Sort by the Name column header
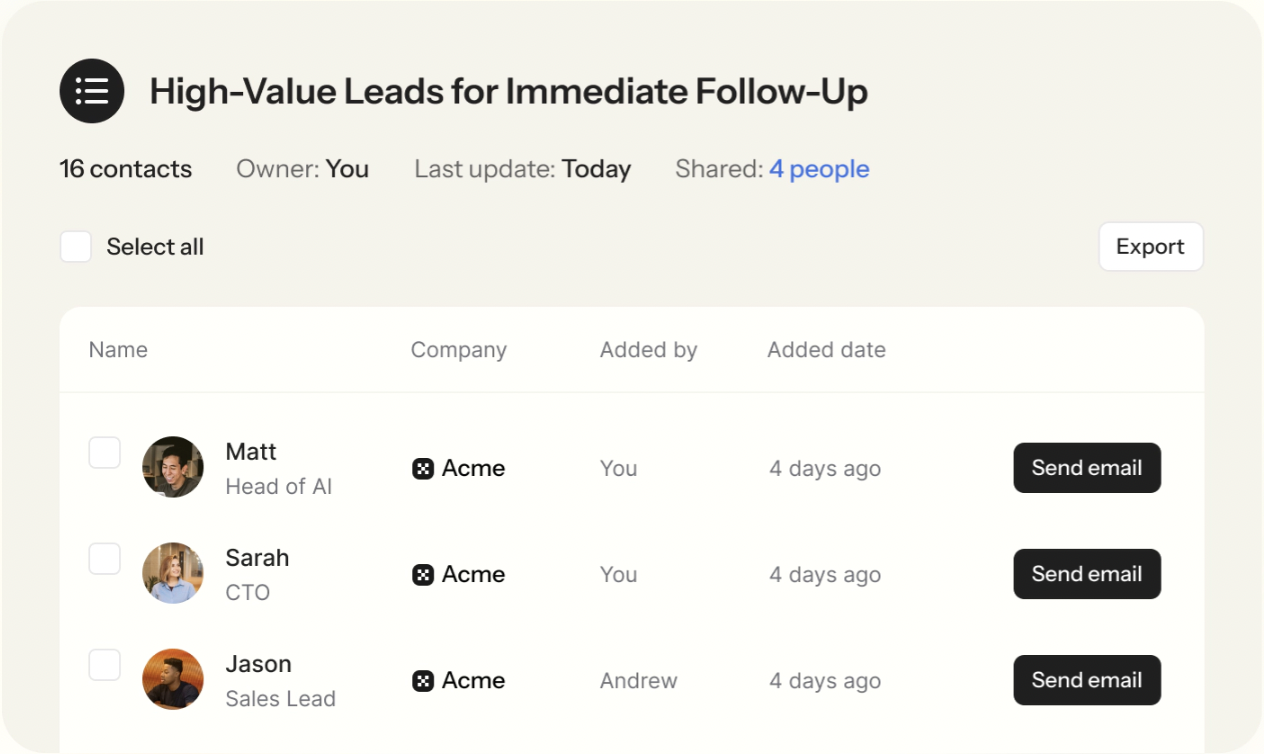 pyautogui.click(x=118, y=350)
